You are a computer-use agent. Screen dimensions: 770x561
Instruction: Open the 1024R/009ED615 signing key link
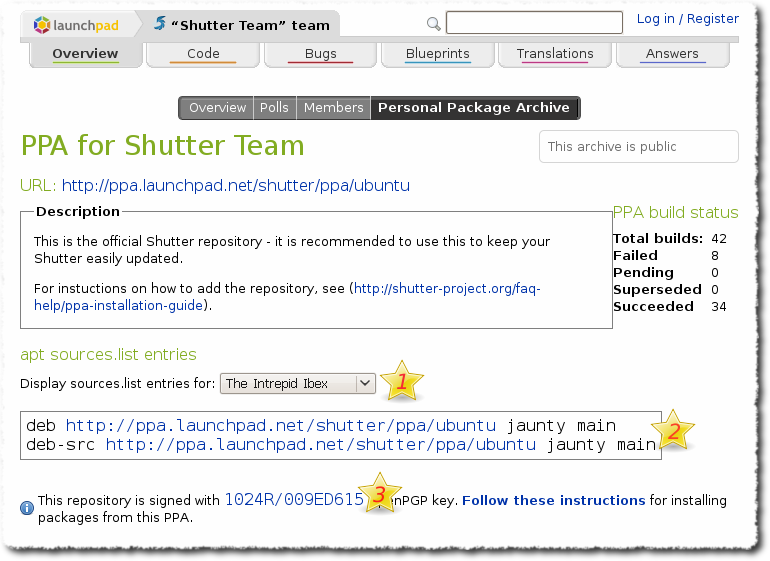(294, 500)
